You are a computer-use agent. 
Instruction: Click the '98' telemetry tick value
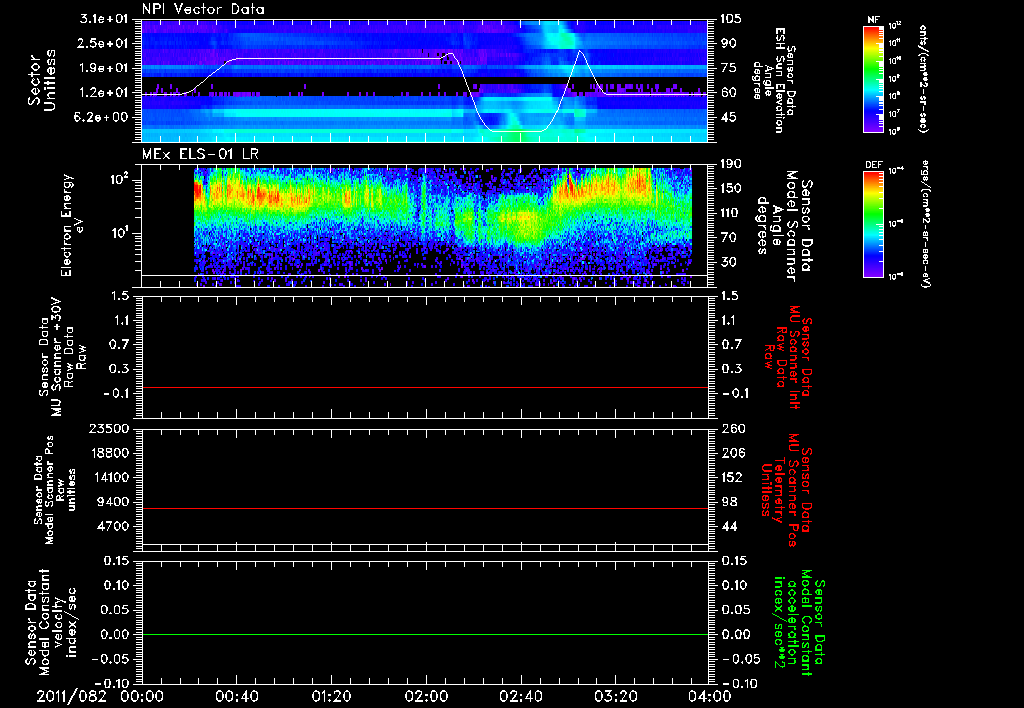pos(729,502)
